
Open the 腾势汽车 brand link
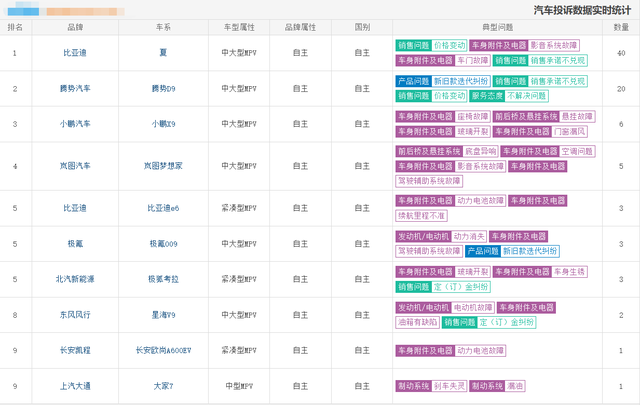click(x=75, y=88)
